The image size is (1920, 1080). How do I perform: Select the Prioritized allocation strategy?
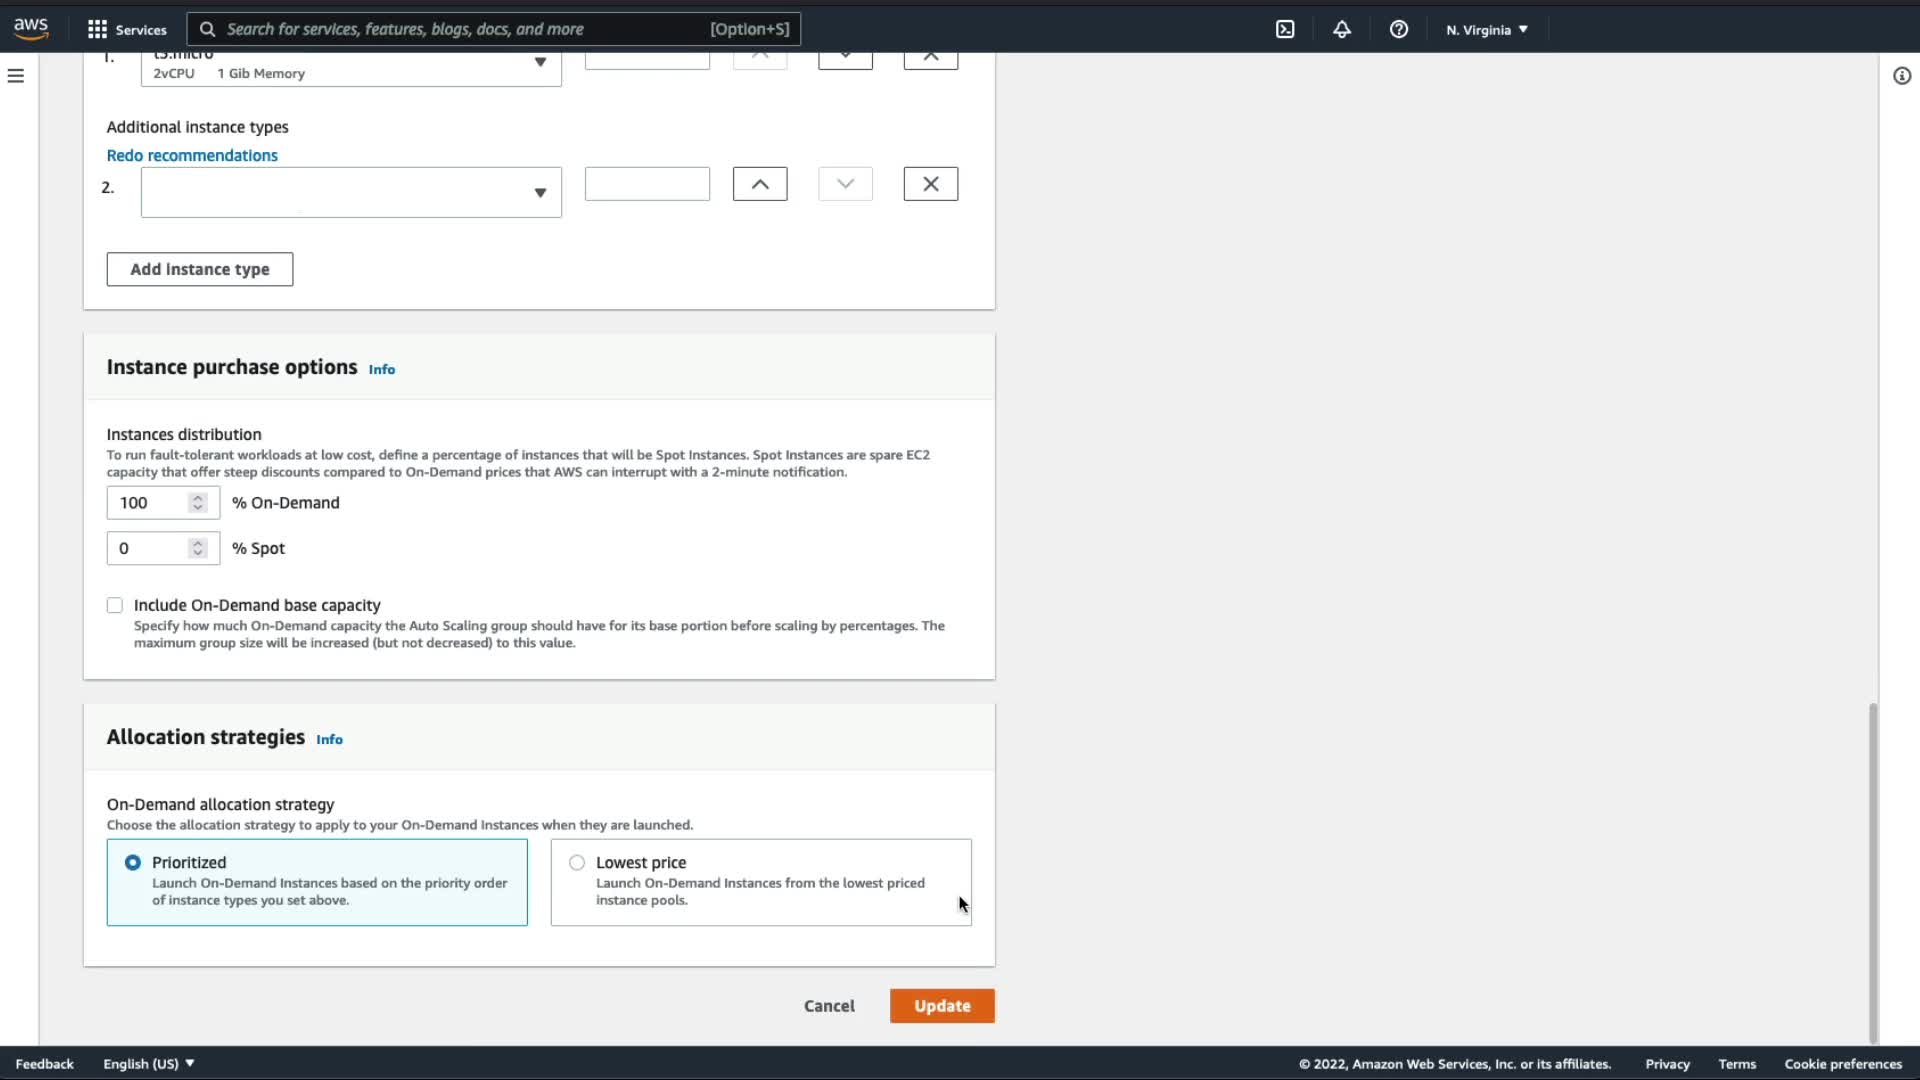coord(133,862)
